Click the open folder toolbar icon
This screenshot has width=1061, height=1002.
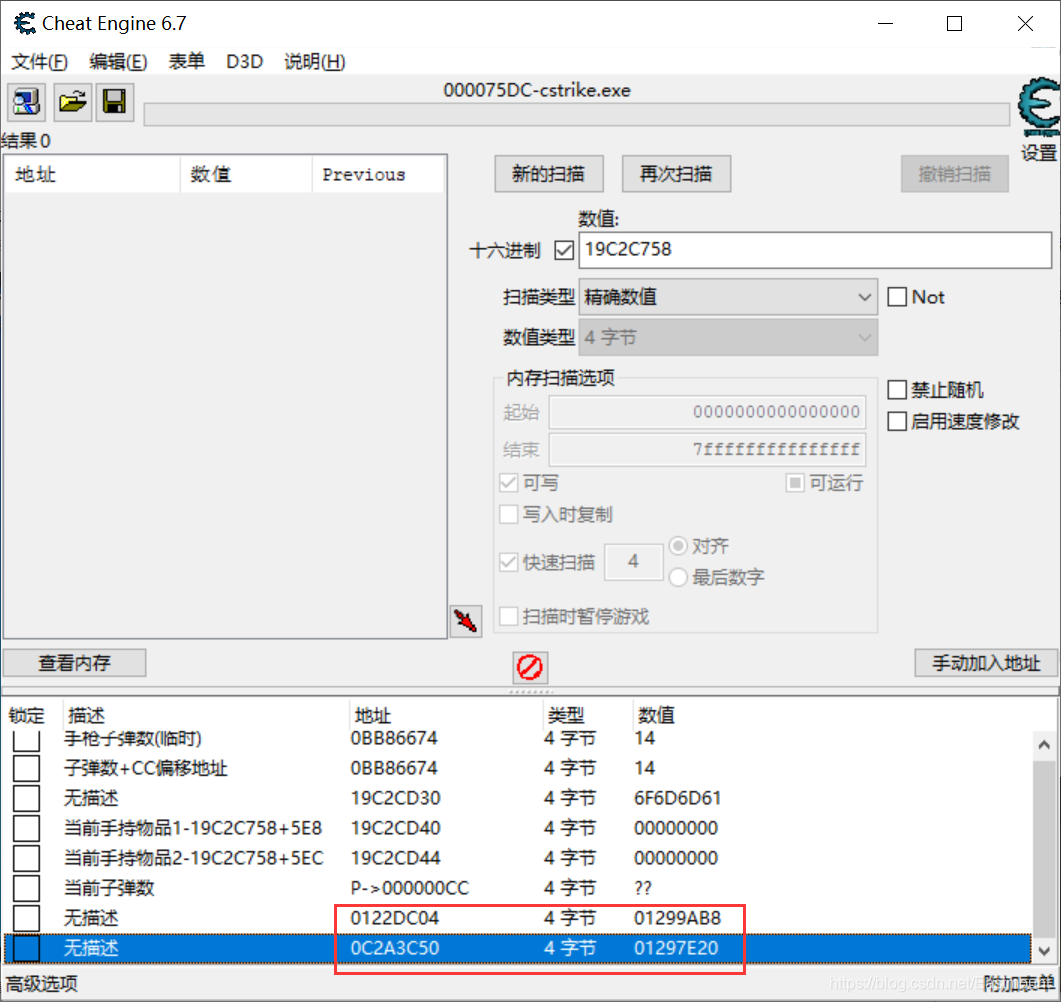click(72, 102)
